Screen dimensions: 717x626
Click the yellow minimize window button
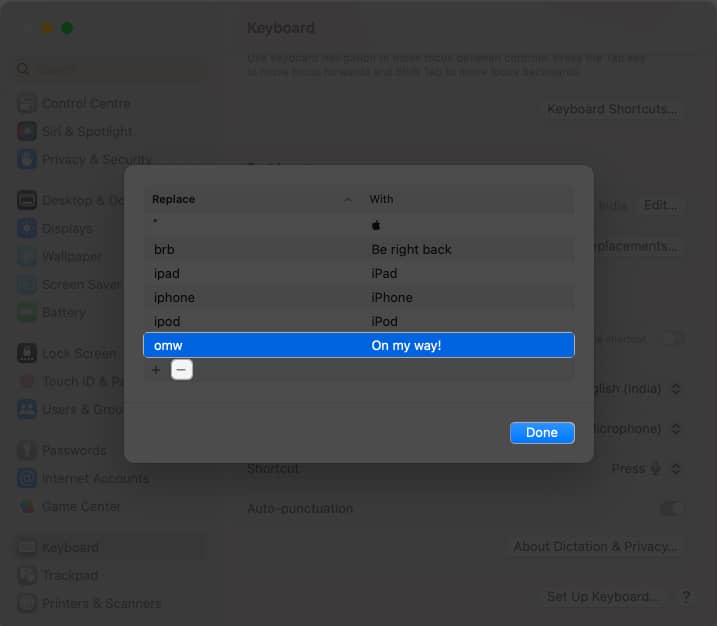point(47,28)
